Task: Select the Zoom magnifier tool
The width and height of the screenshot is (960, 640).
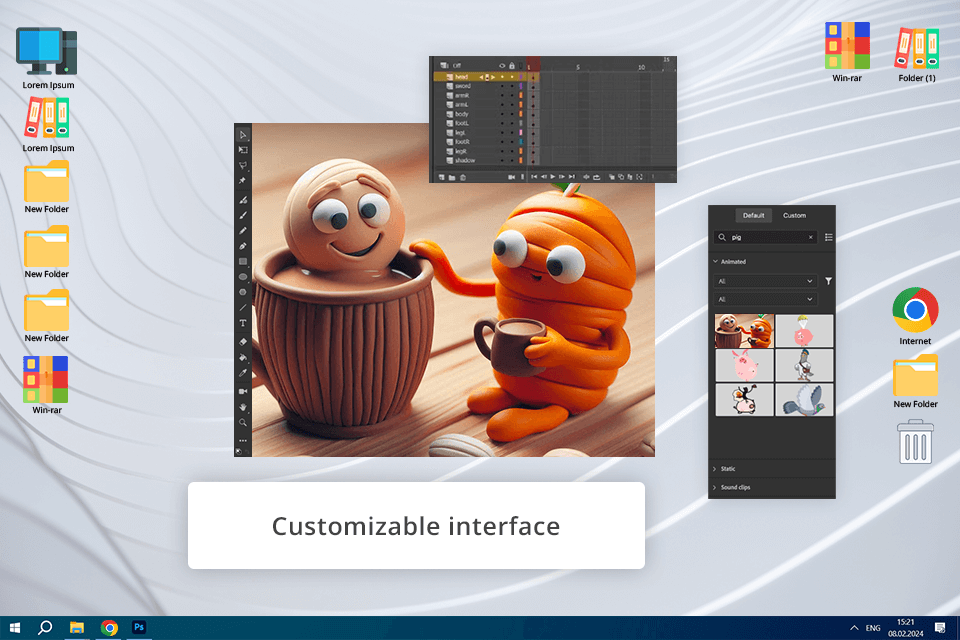Action: 243,422
